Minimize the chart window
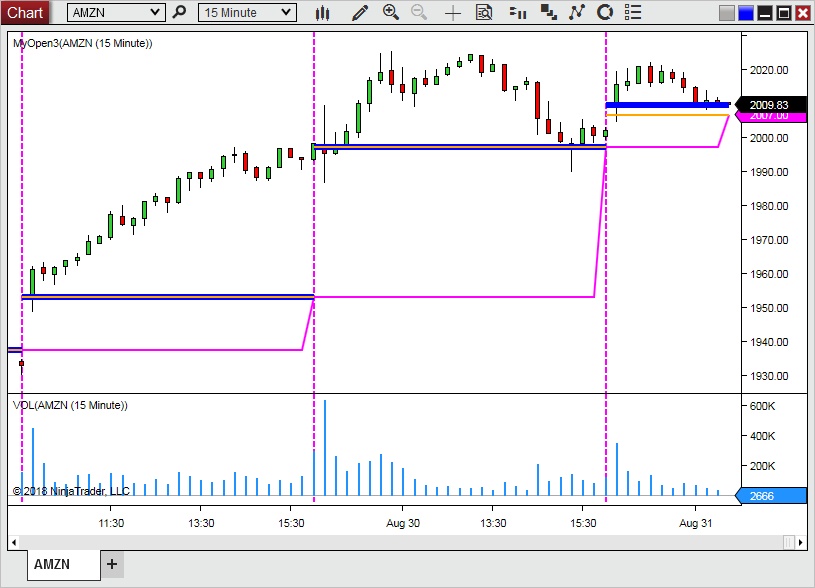 coord(765,13)
